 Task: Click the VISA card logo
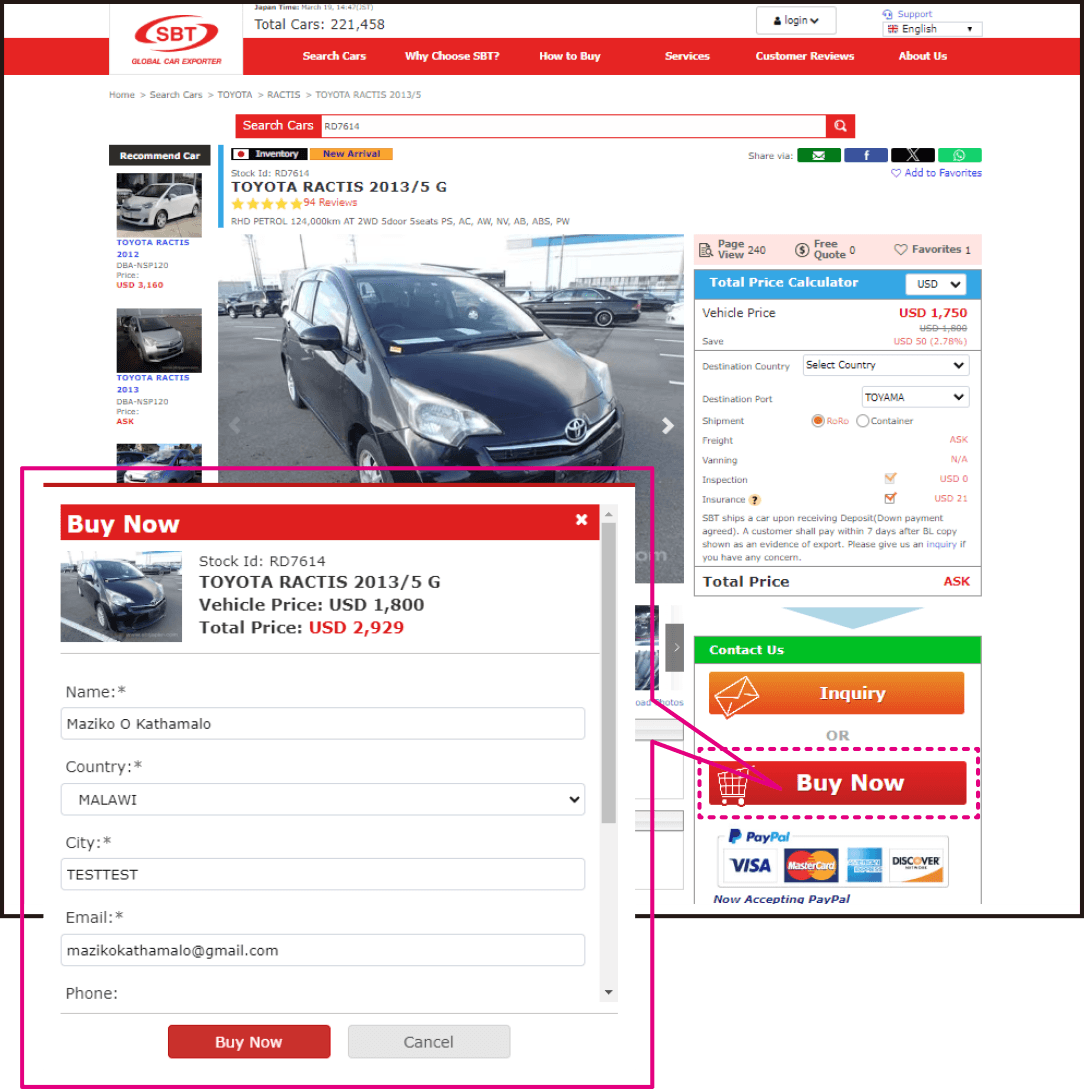tap(750, 865)
